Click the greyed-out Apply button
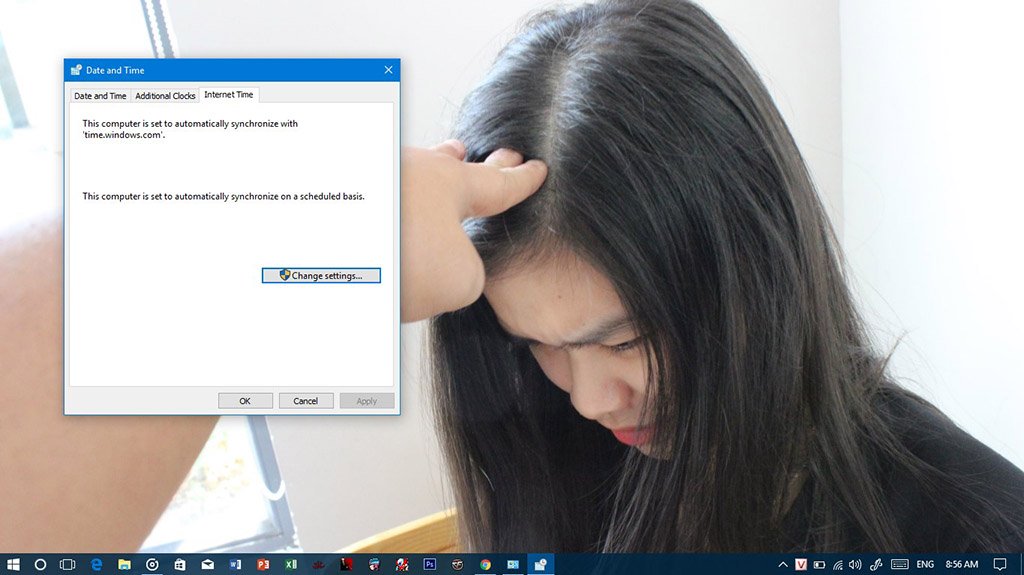1024x575 pixels. (x=366, y=401)
